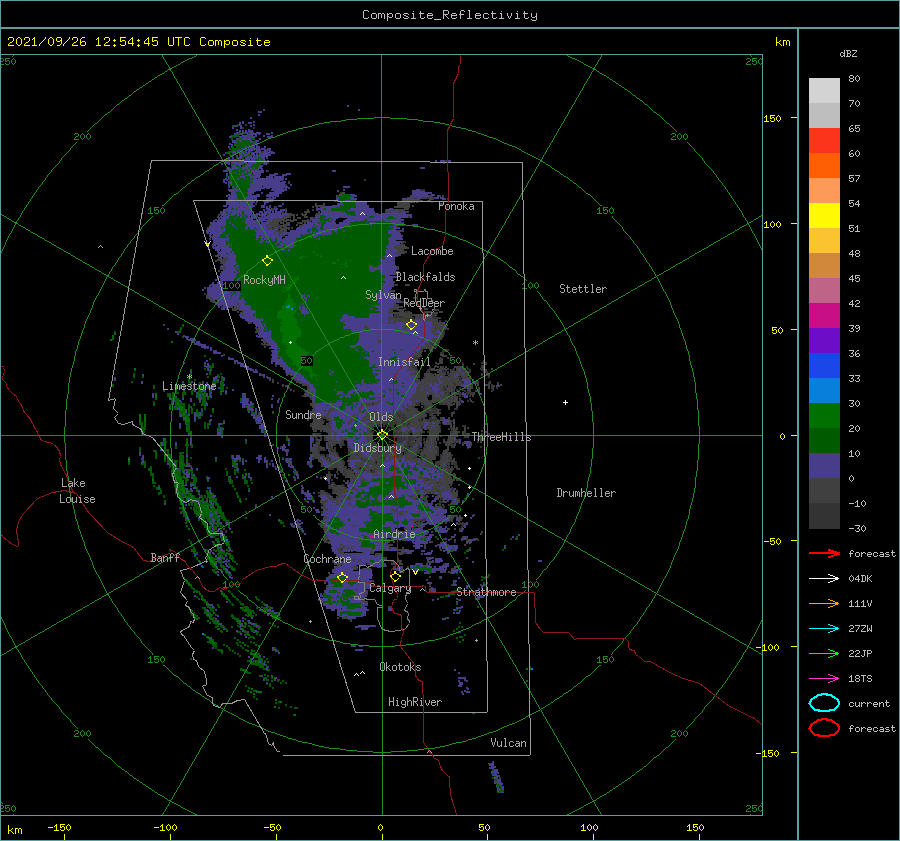Click the yellow diamond marker above Calgary
900x841 pixels.
tap(395, 576)
